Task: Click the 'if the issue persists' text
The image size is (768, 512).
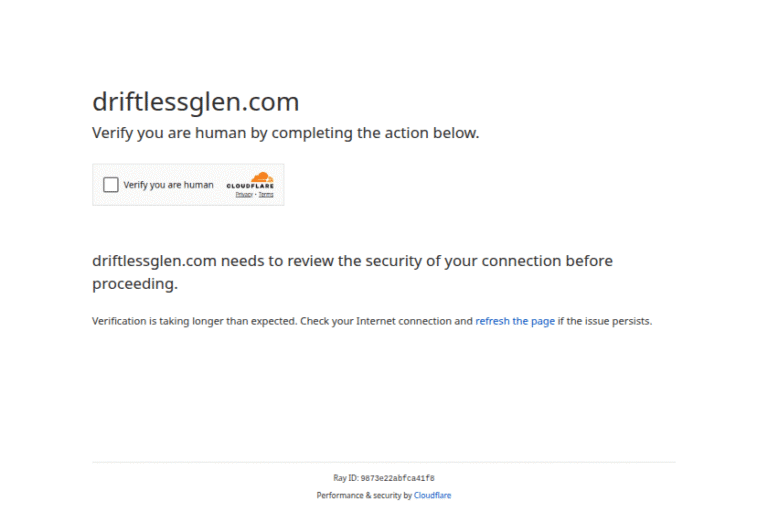Action: pyautogui.click(x=605, y=321)
